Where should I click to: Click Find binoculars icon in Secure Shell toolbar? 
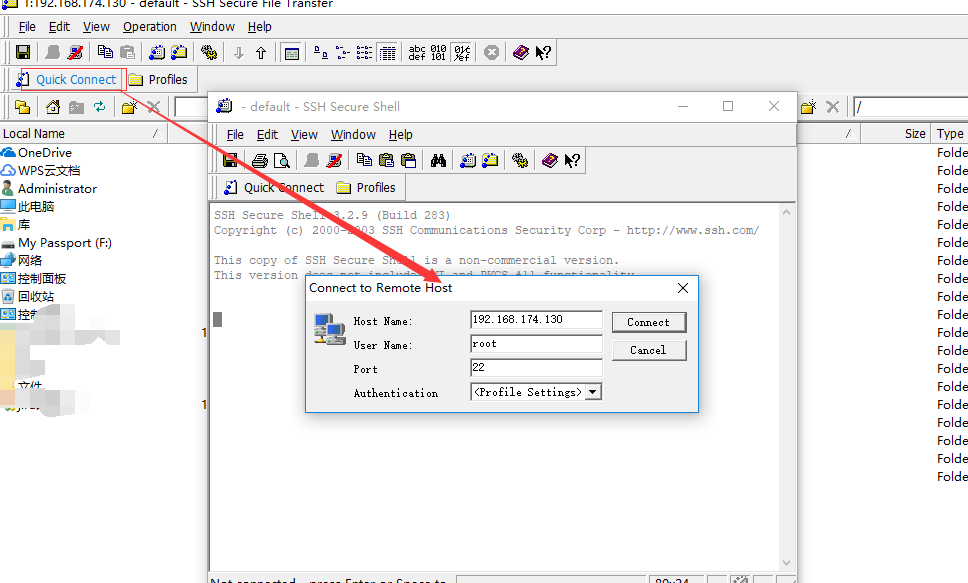point(438,161)
